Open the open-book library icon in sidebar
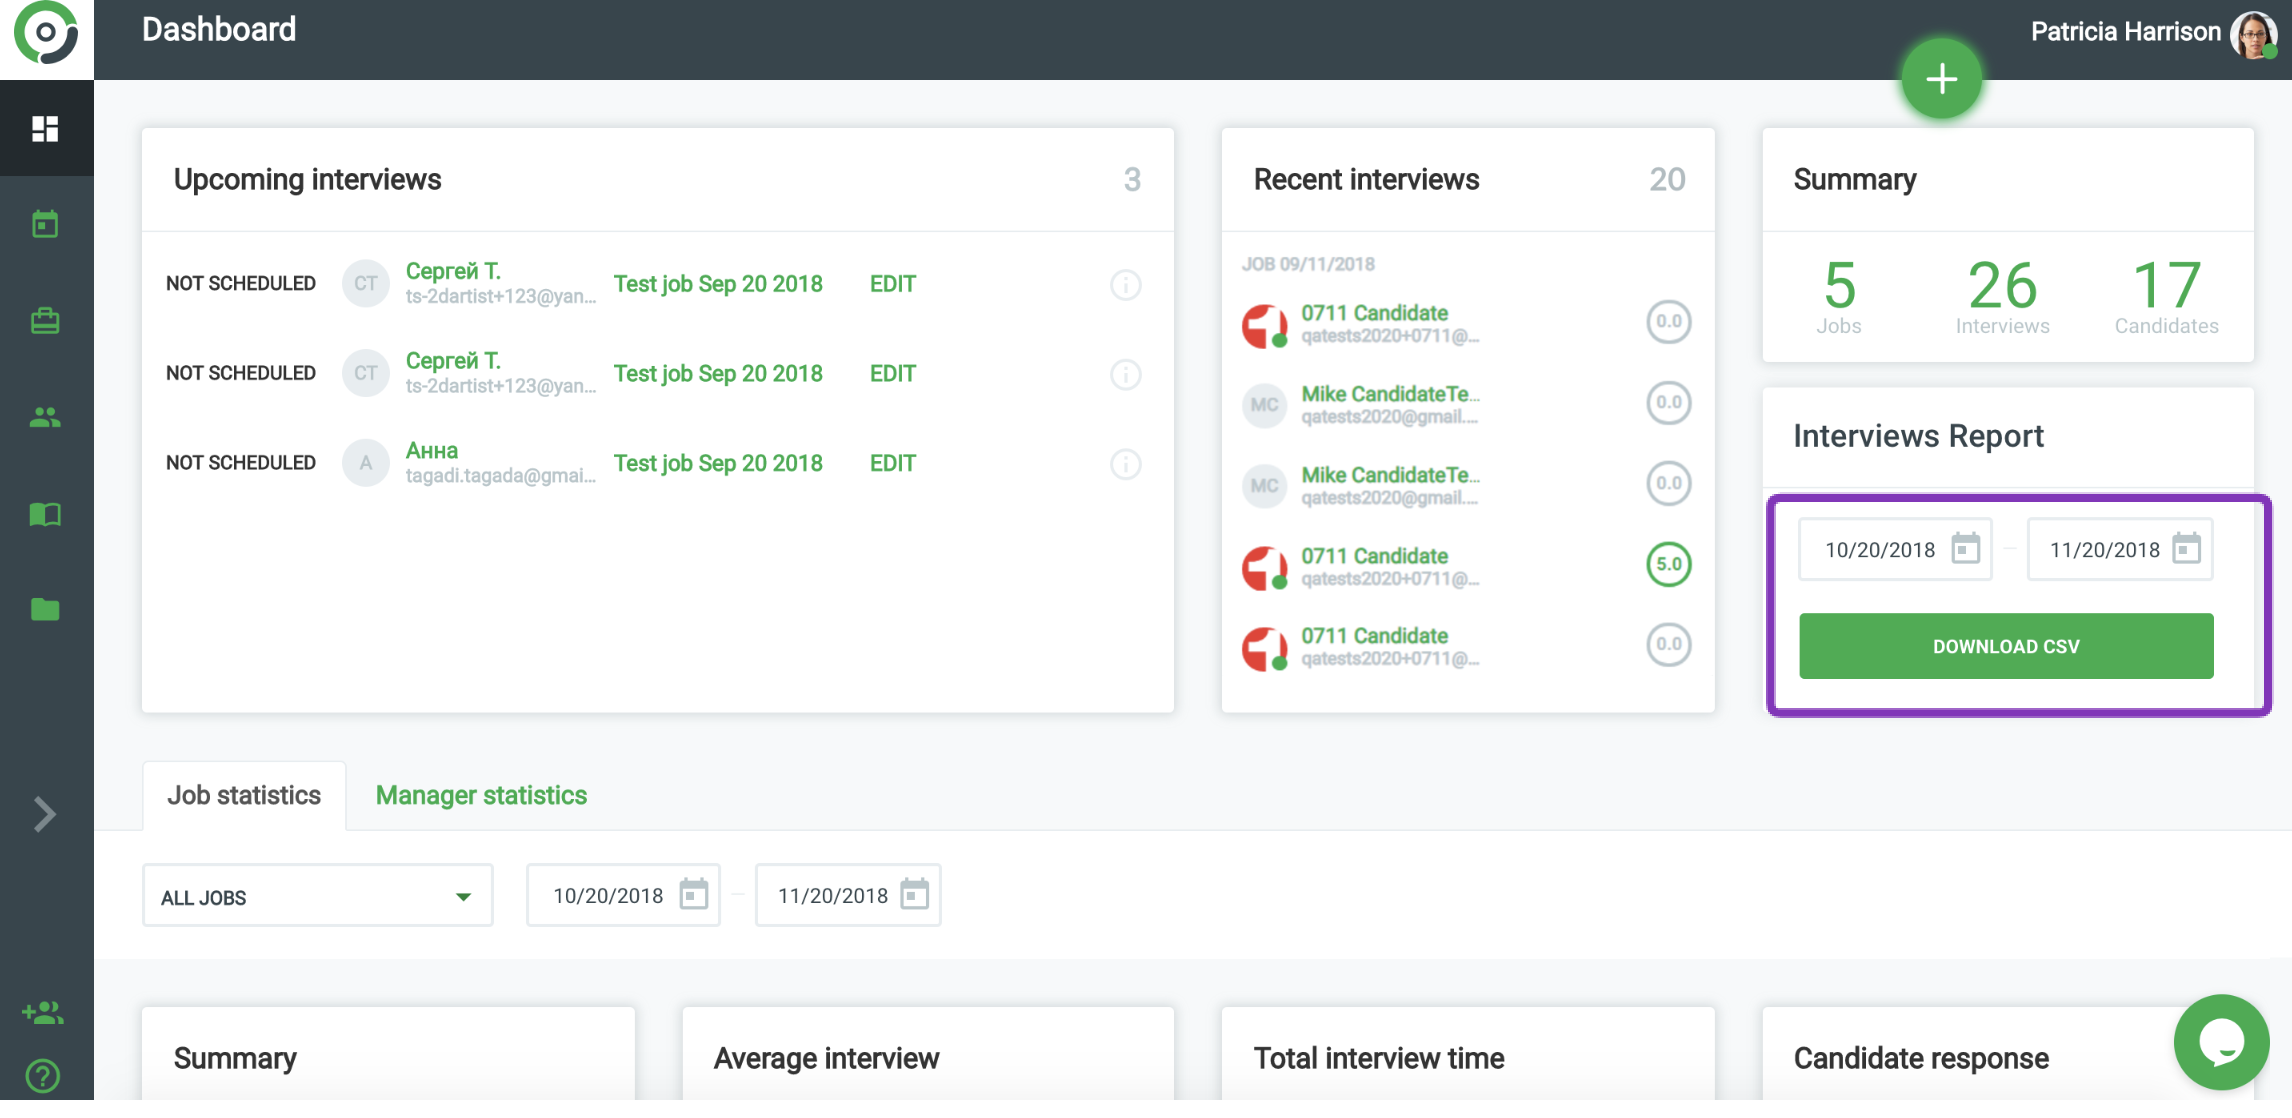 tap(45, 514)
